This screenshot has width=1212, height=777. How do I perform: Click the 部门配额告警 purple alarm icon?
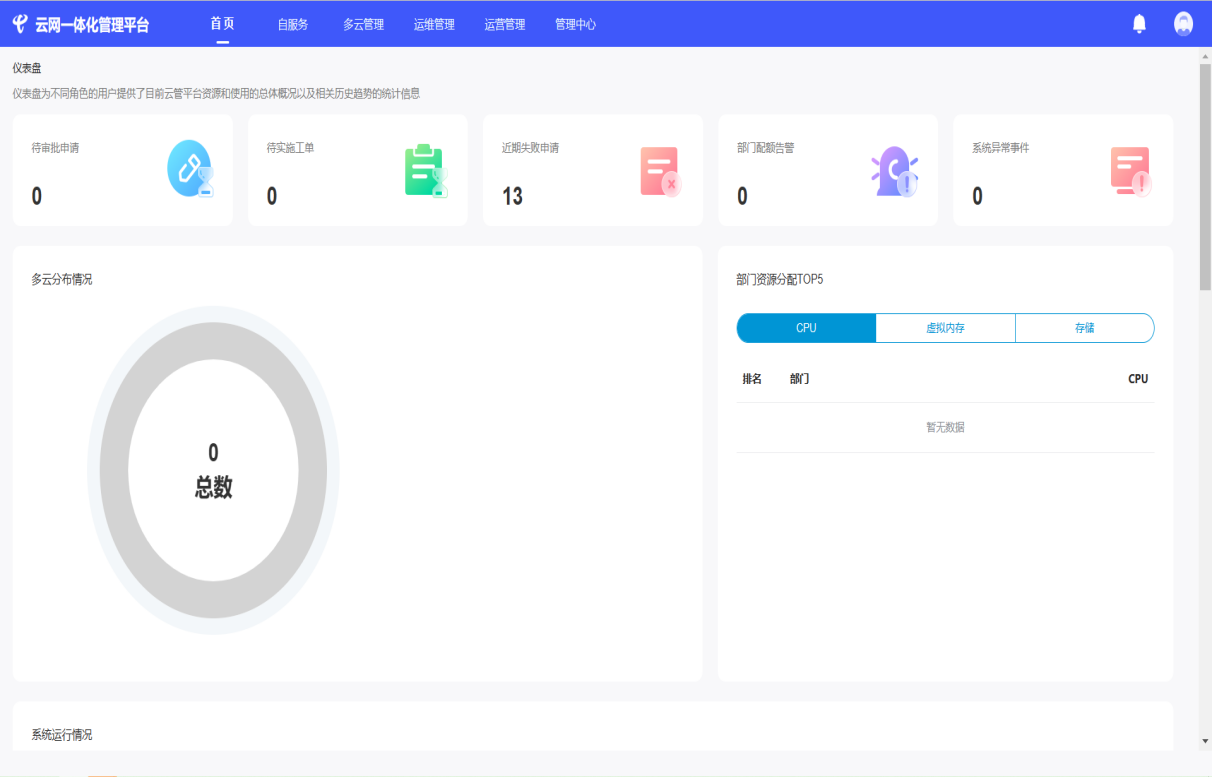(x=894, y=171)
